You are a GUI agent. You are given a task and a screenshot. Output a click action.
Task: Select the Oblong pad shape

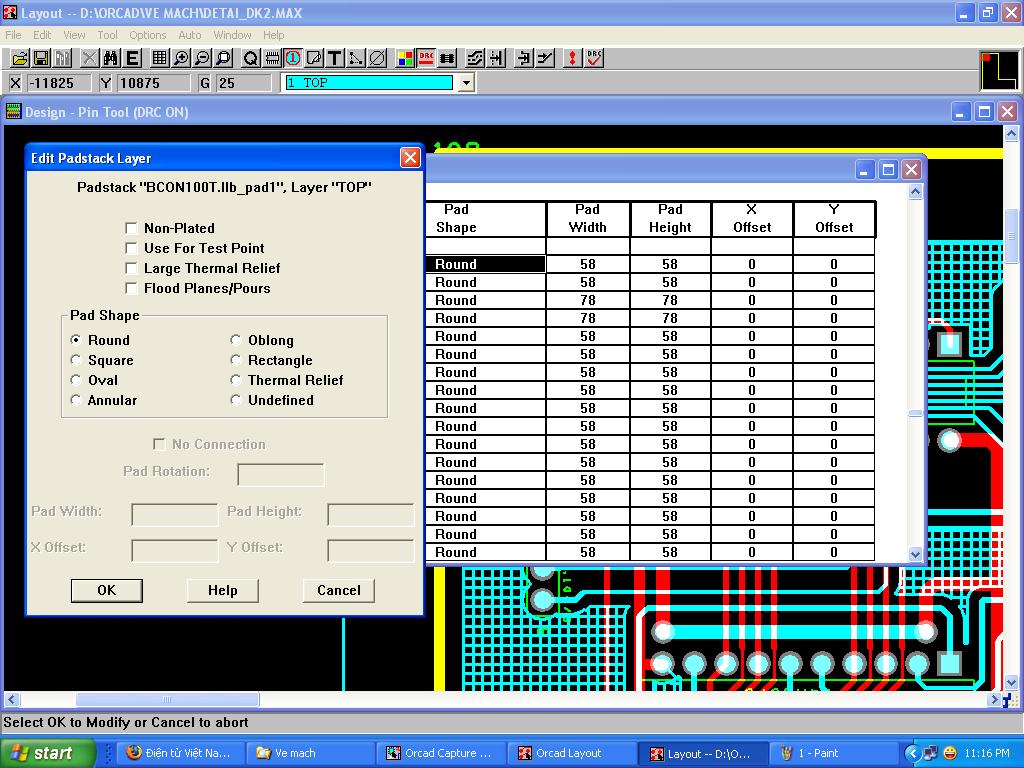click(x=236, y=340)
